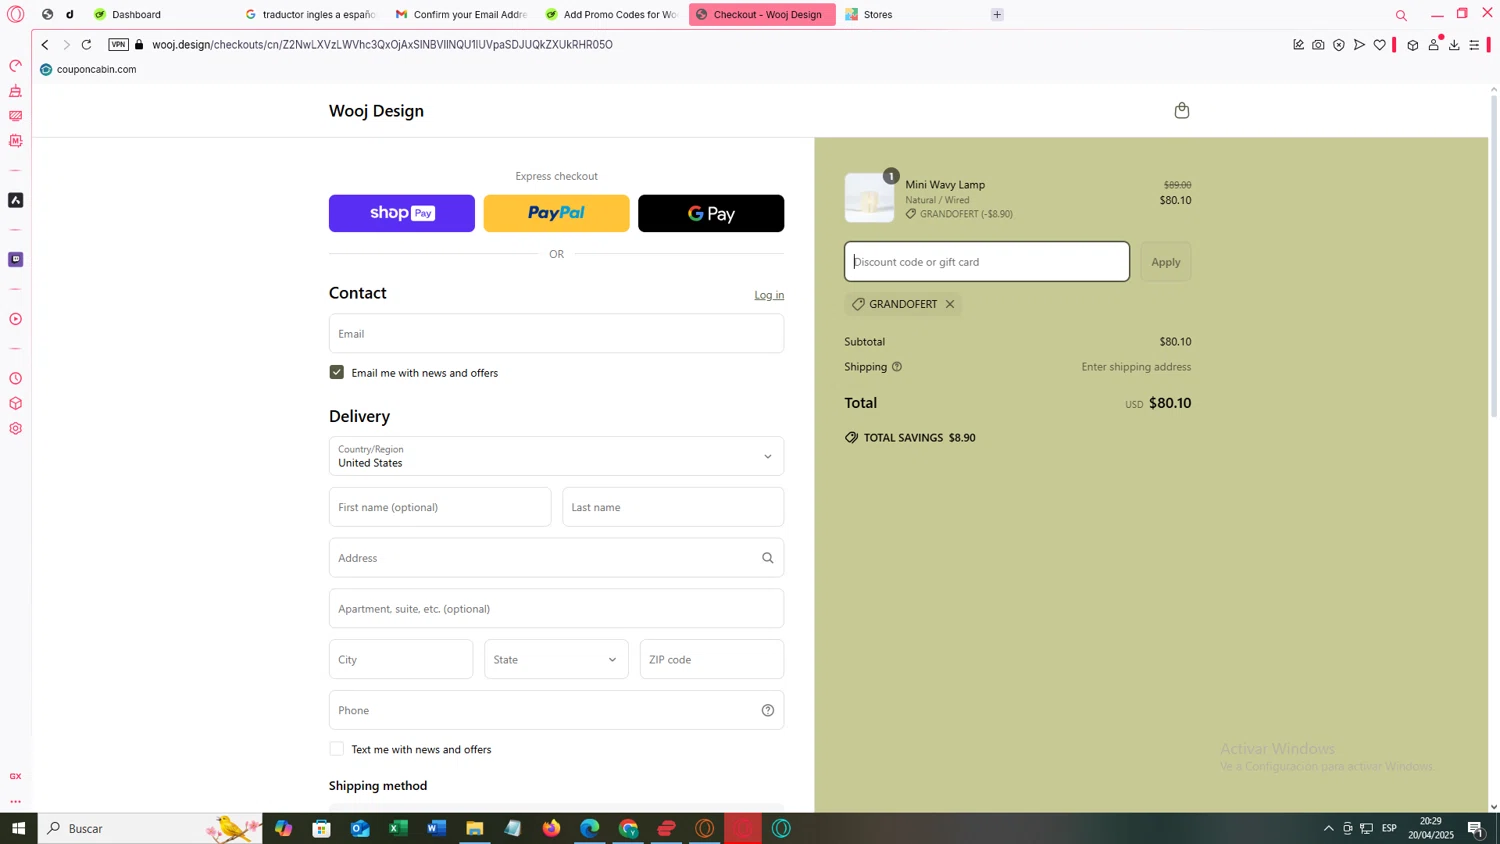Open Twitch in the sidebar
This screenshot has height=844, width=1500.
(16, 260)
